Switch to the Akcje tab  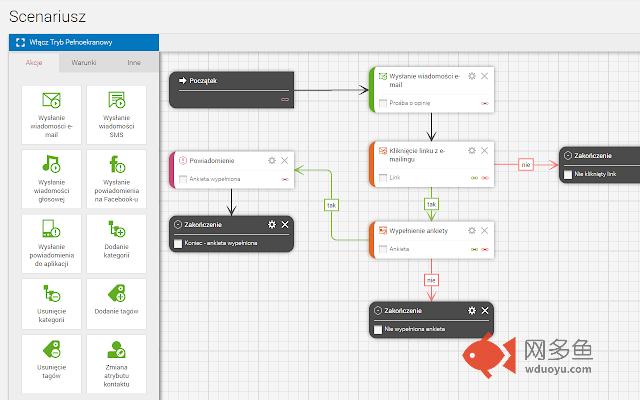click(34, 62)
